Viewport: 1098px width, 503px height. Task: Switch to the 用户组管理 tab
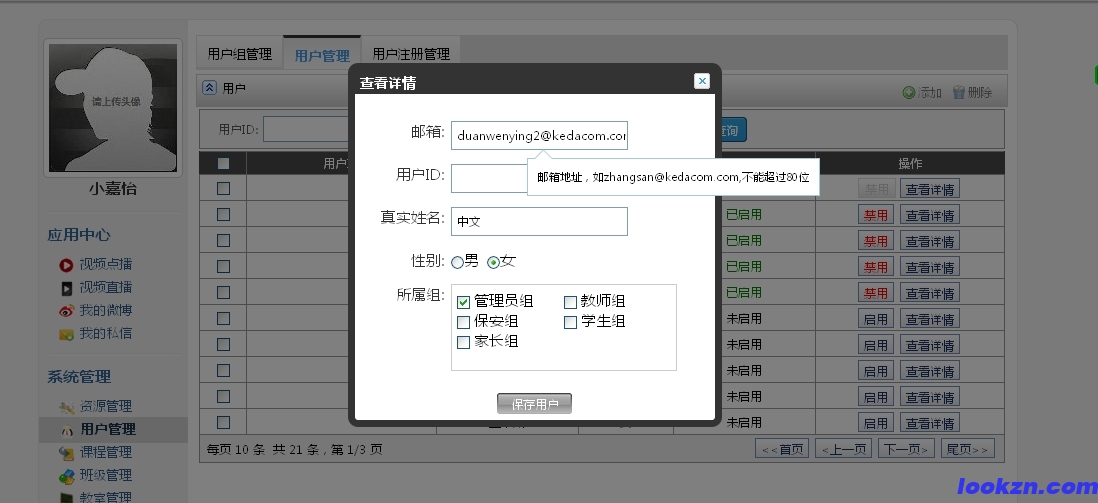239,54
